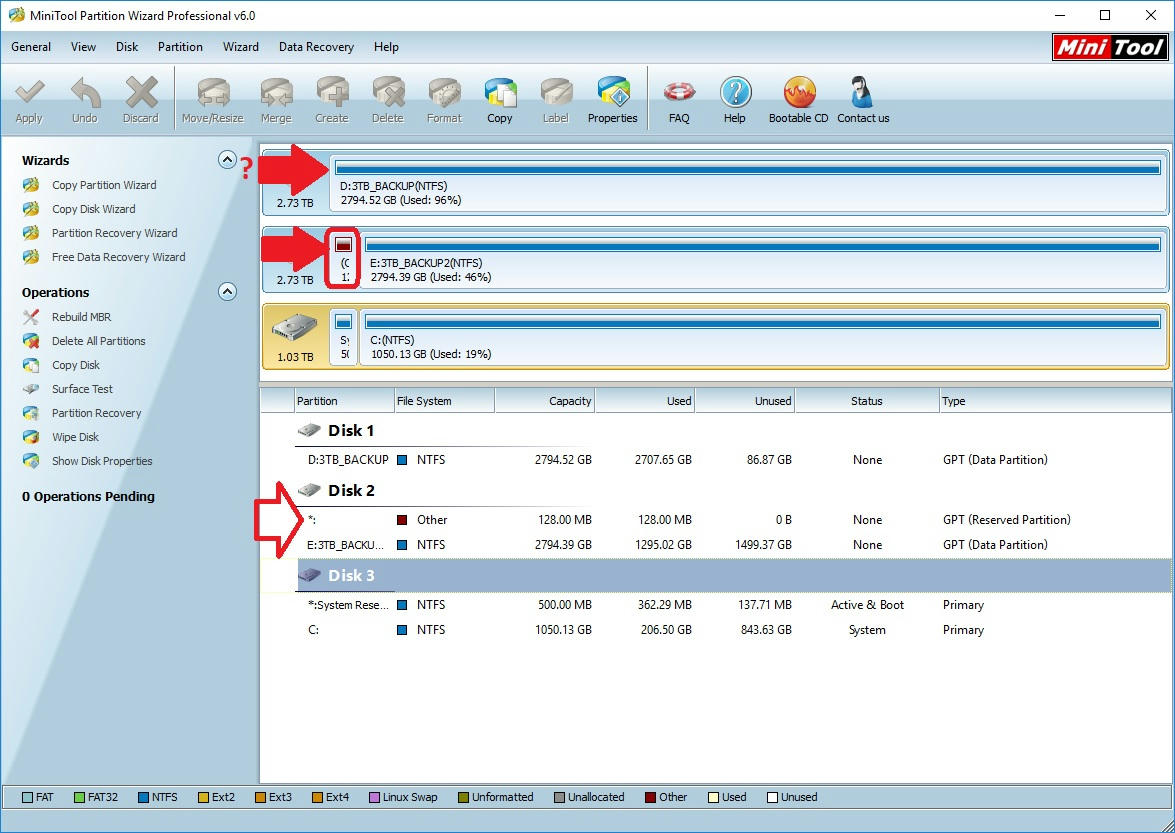The height and width of the screenshot is (833, 1175).
Task: Click the Create partition toolbar icon
Action: click(x=332, y=93)
